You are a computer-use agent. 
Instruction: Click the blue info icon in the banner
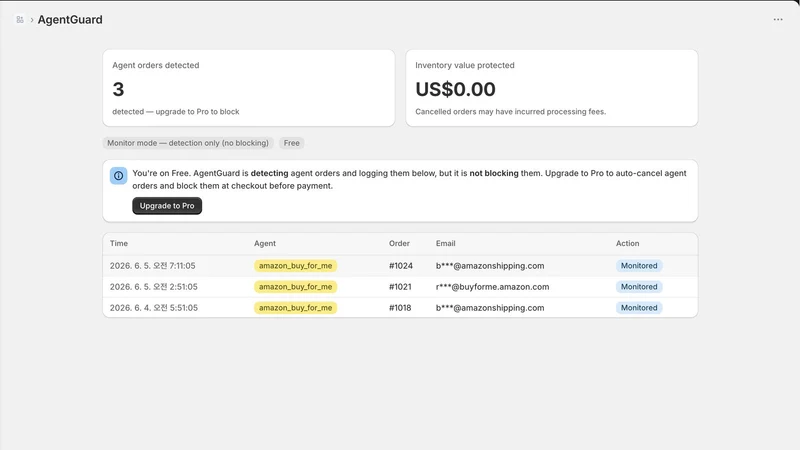(x=118, y=176)
